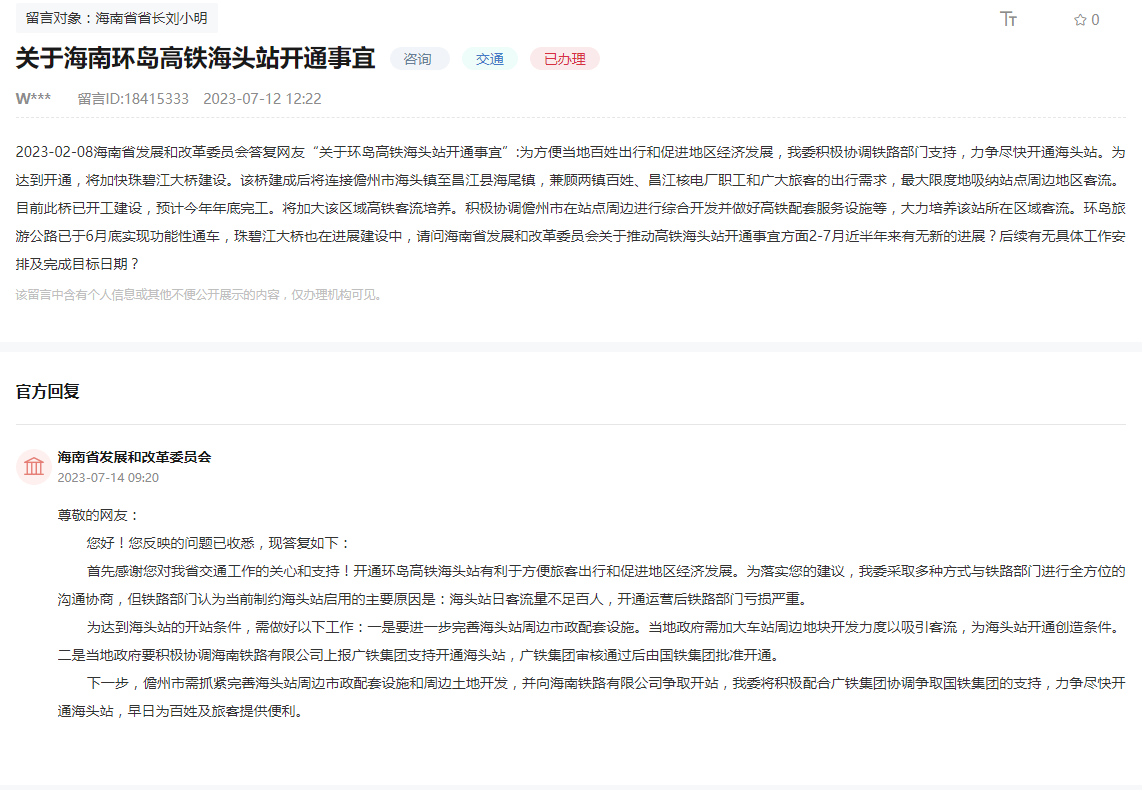The image size is (1142, 790).
Task: Click the poster username W***
Action: click(33, 98)
